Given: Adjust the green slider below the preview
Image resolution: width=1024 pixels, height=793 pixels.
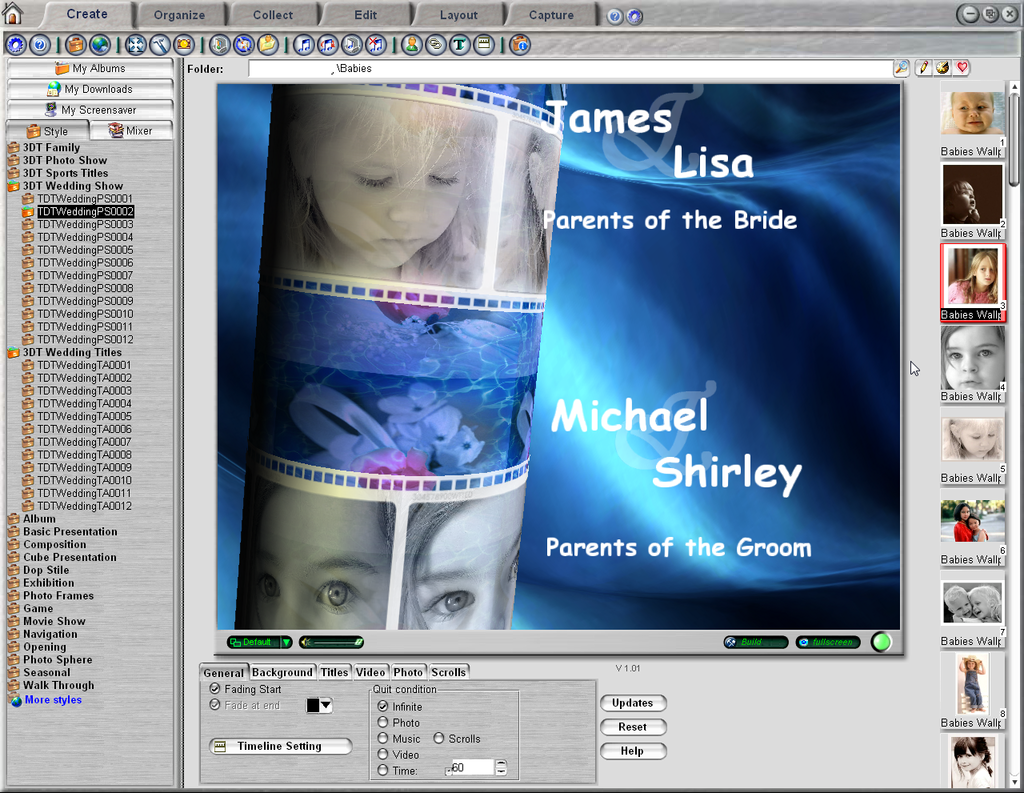Looking at the screenshot, I should click(x=331, y=642).
